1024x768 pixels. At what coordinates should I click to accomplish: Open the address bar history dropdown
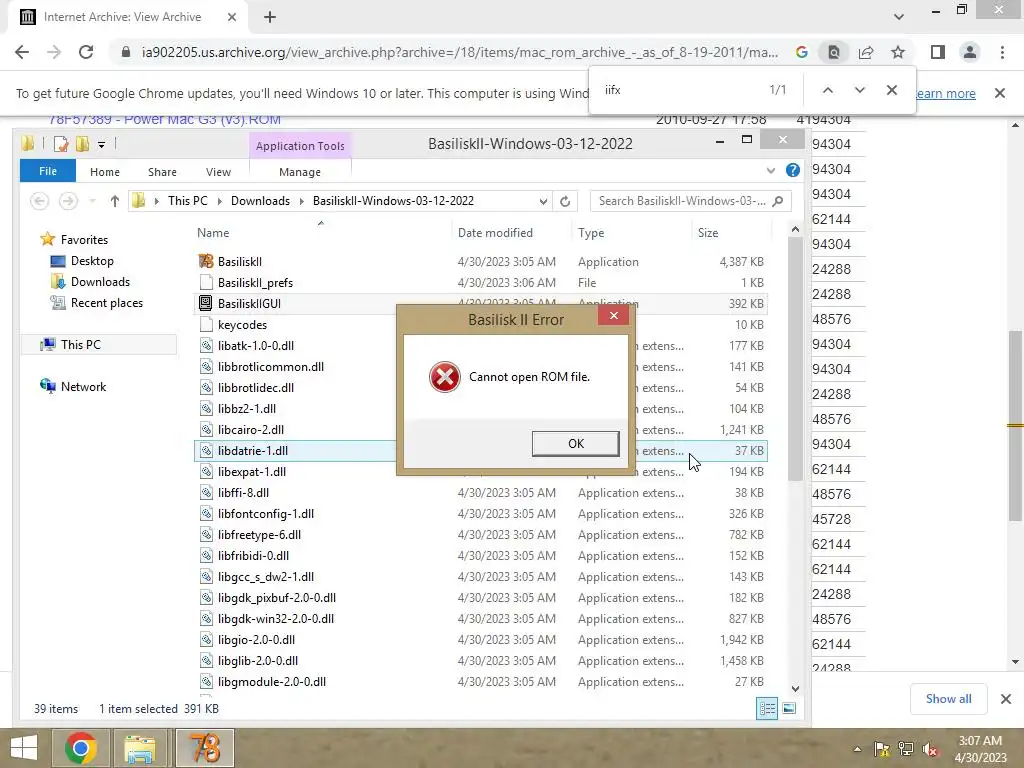[543, 201]
